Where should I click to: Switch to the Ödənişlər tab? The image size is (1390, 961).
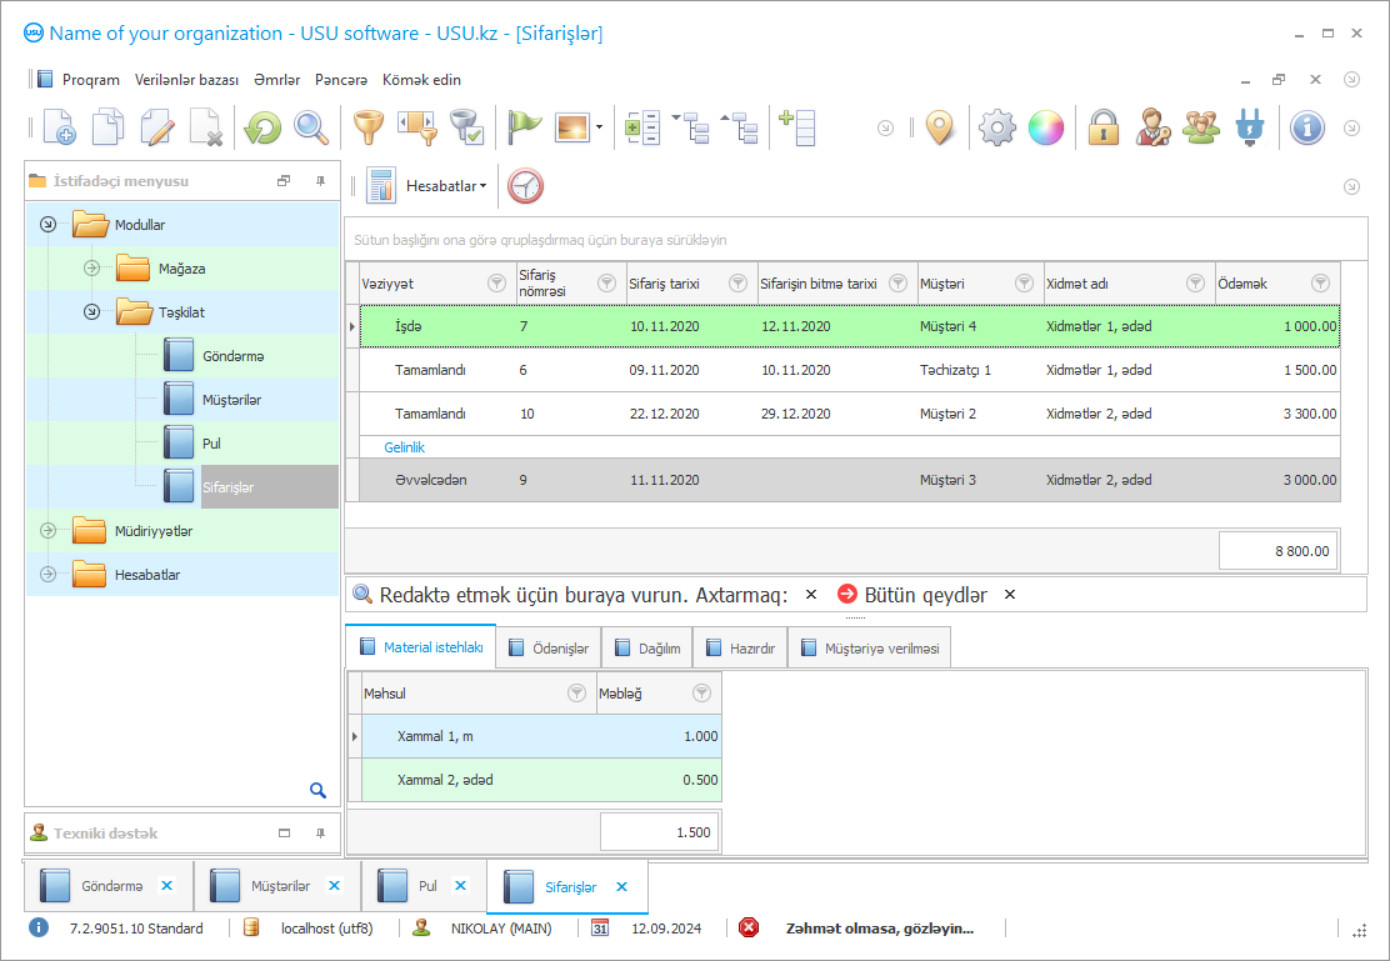[x=548, y=648]
